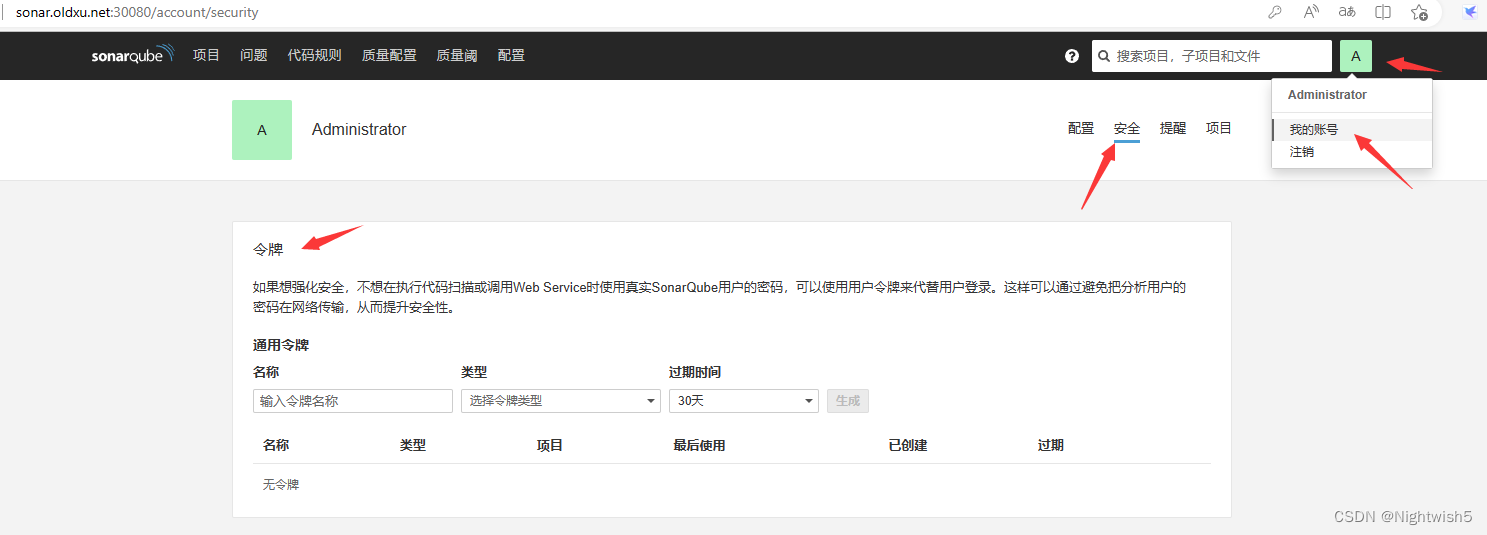Open the 质量阈 navigation menu

tap(456, 55)
